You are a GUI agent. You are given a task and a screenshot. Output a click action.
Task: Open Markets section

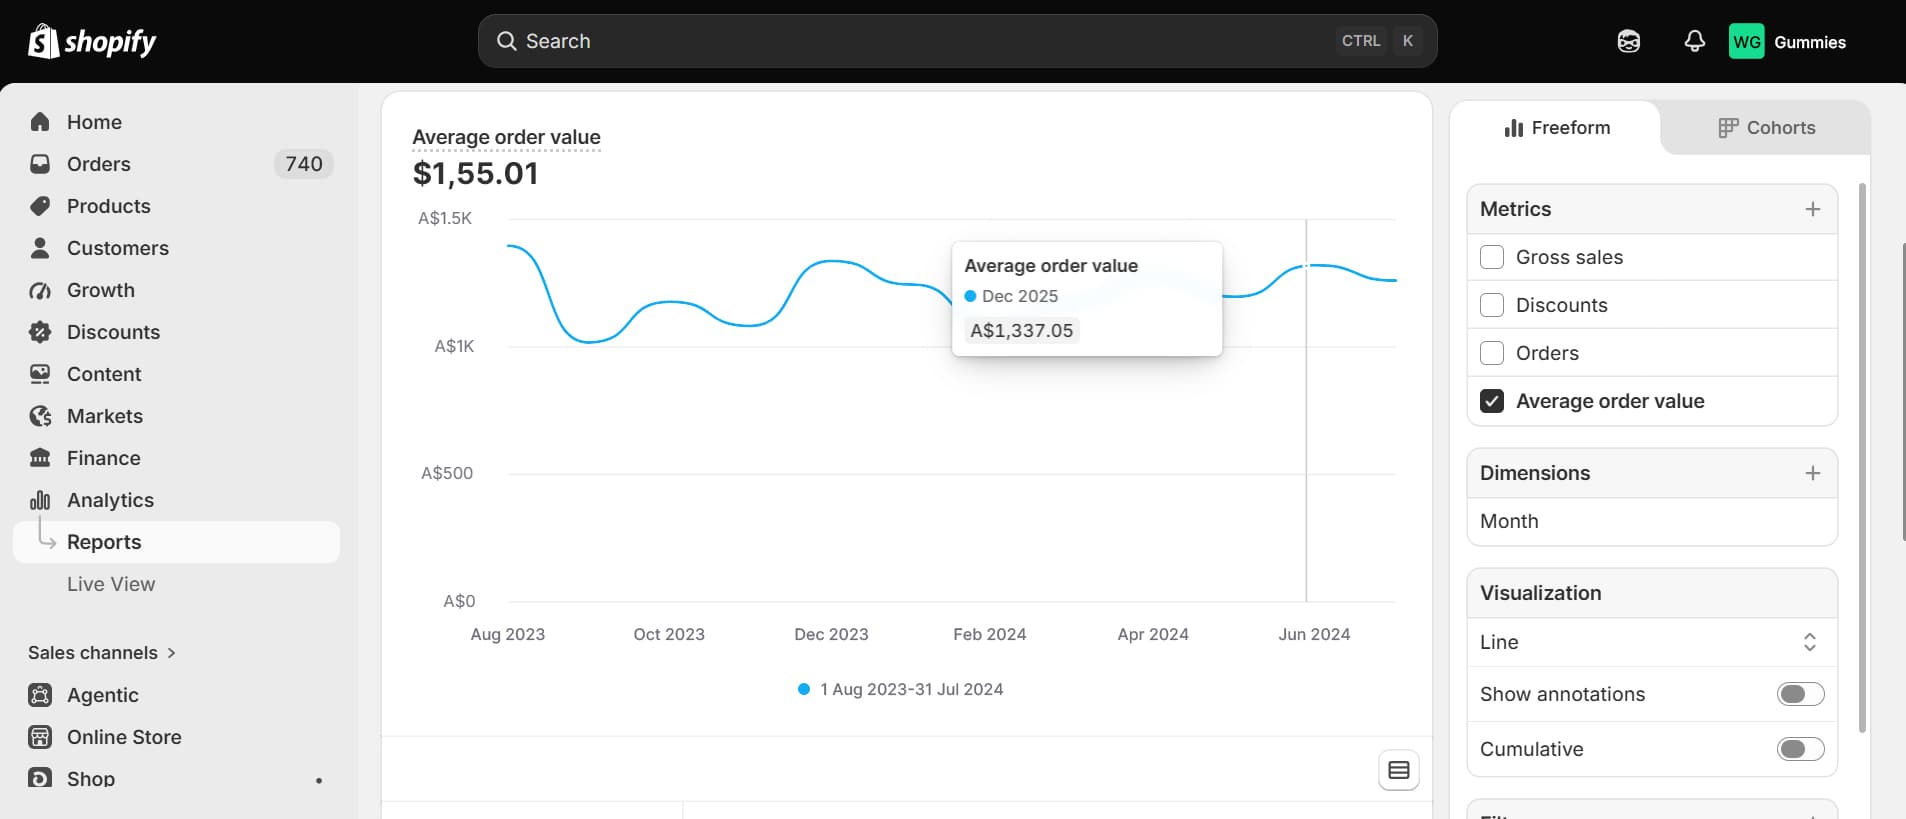tap(105, 416)
